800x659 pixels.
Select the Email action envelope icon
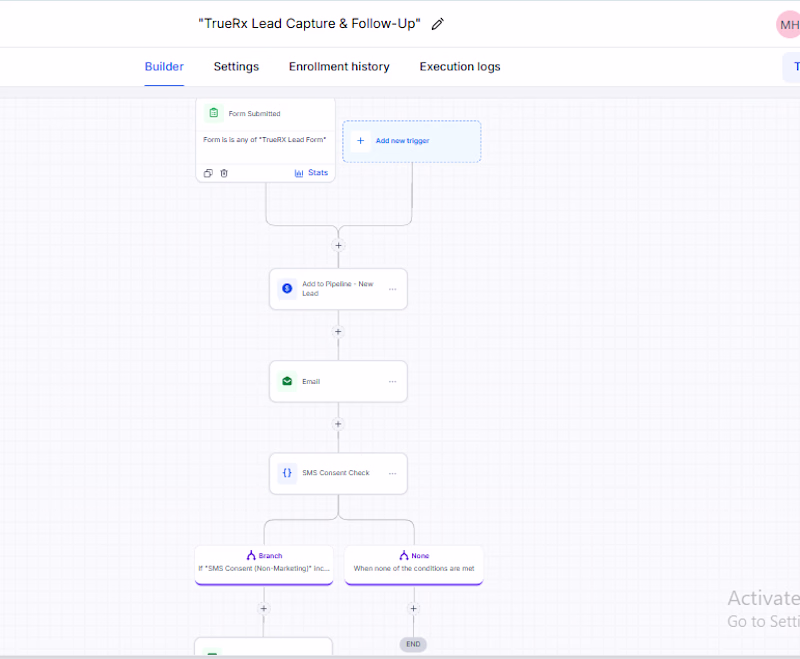(287, 381)
